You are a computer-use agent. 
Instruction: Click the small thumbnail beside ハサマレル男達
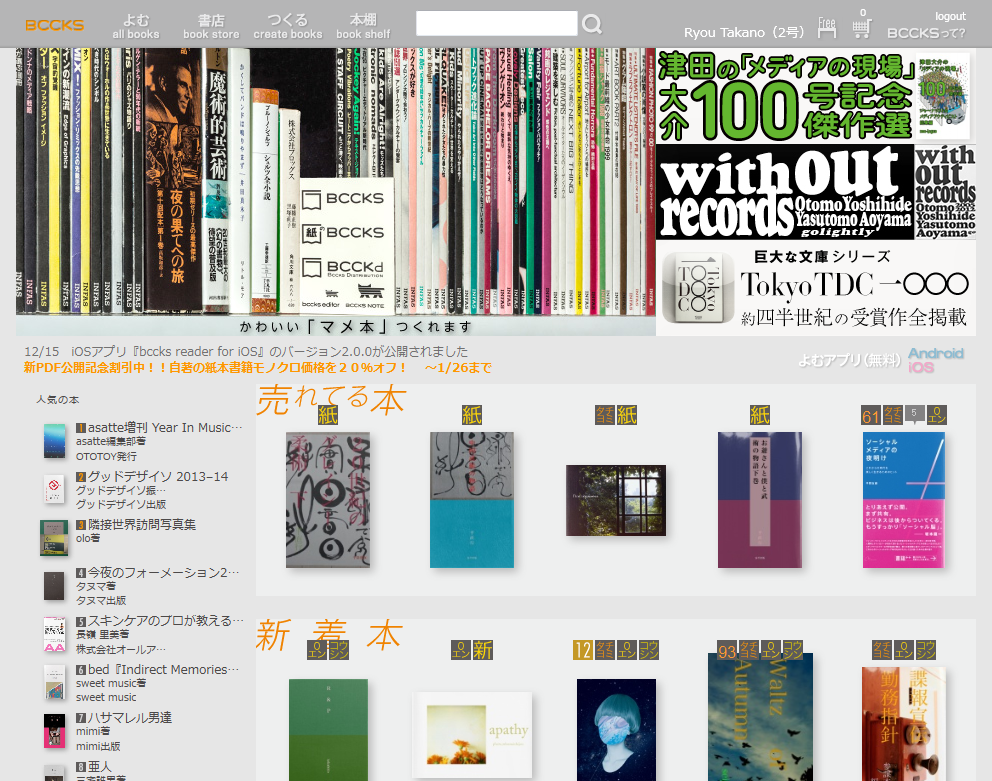coord(54,732)
